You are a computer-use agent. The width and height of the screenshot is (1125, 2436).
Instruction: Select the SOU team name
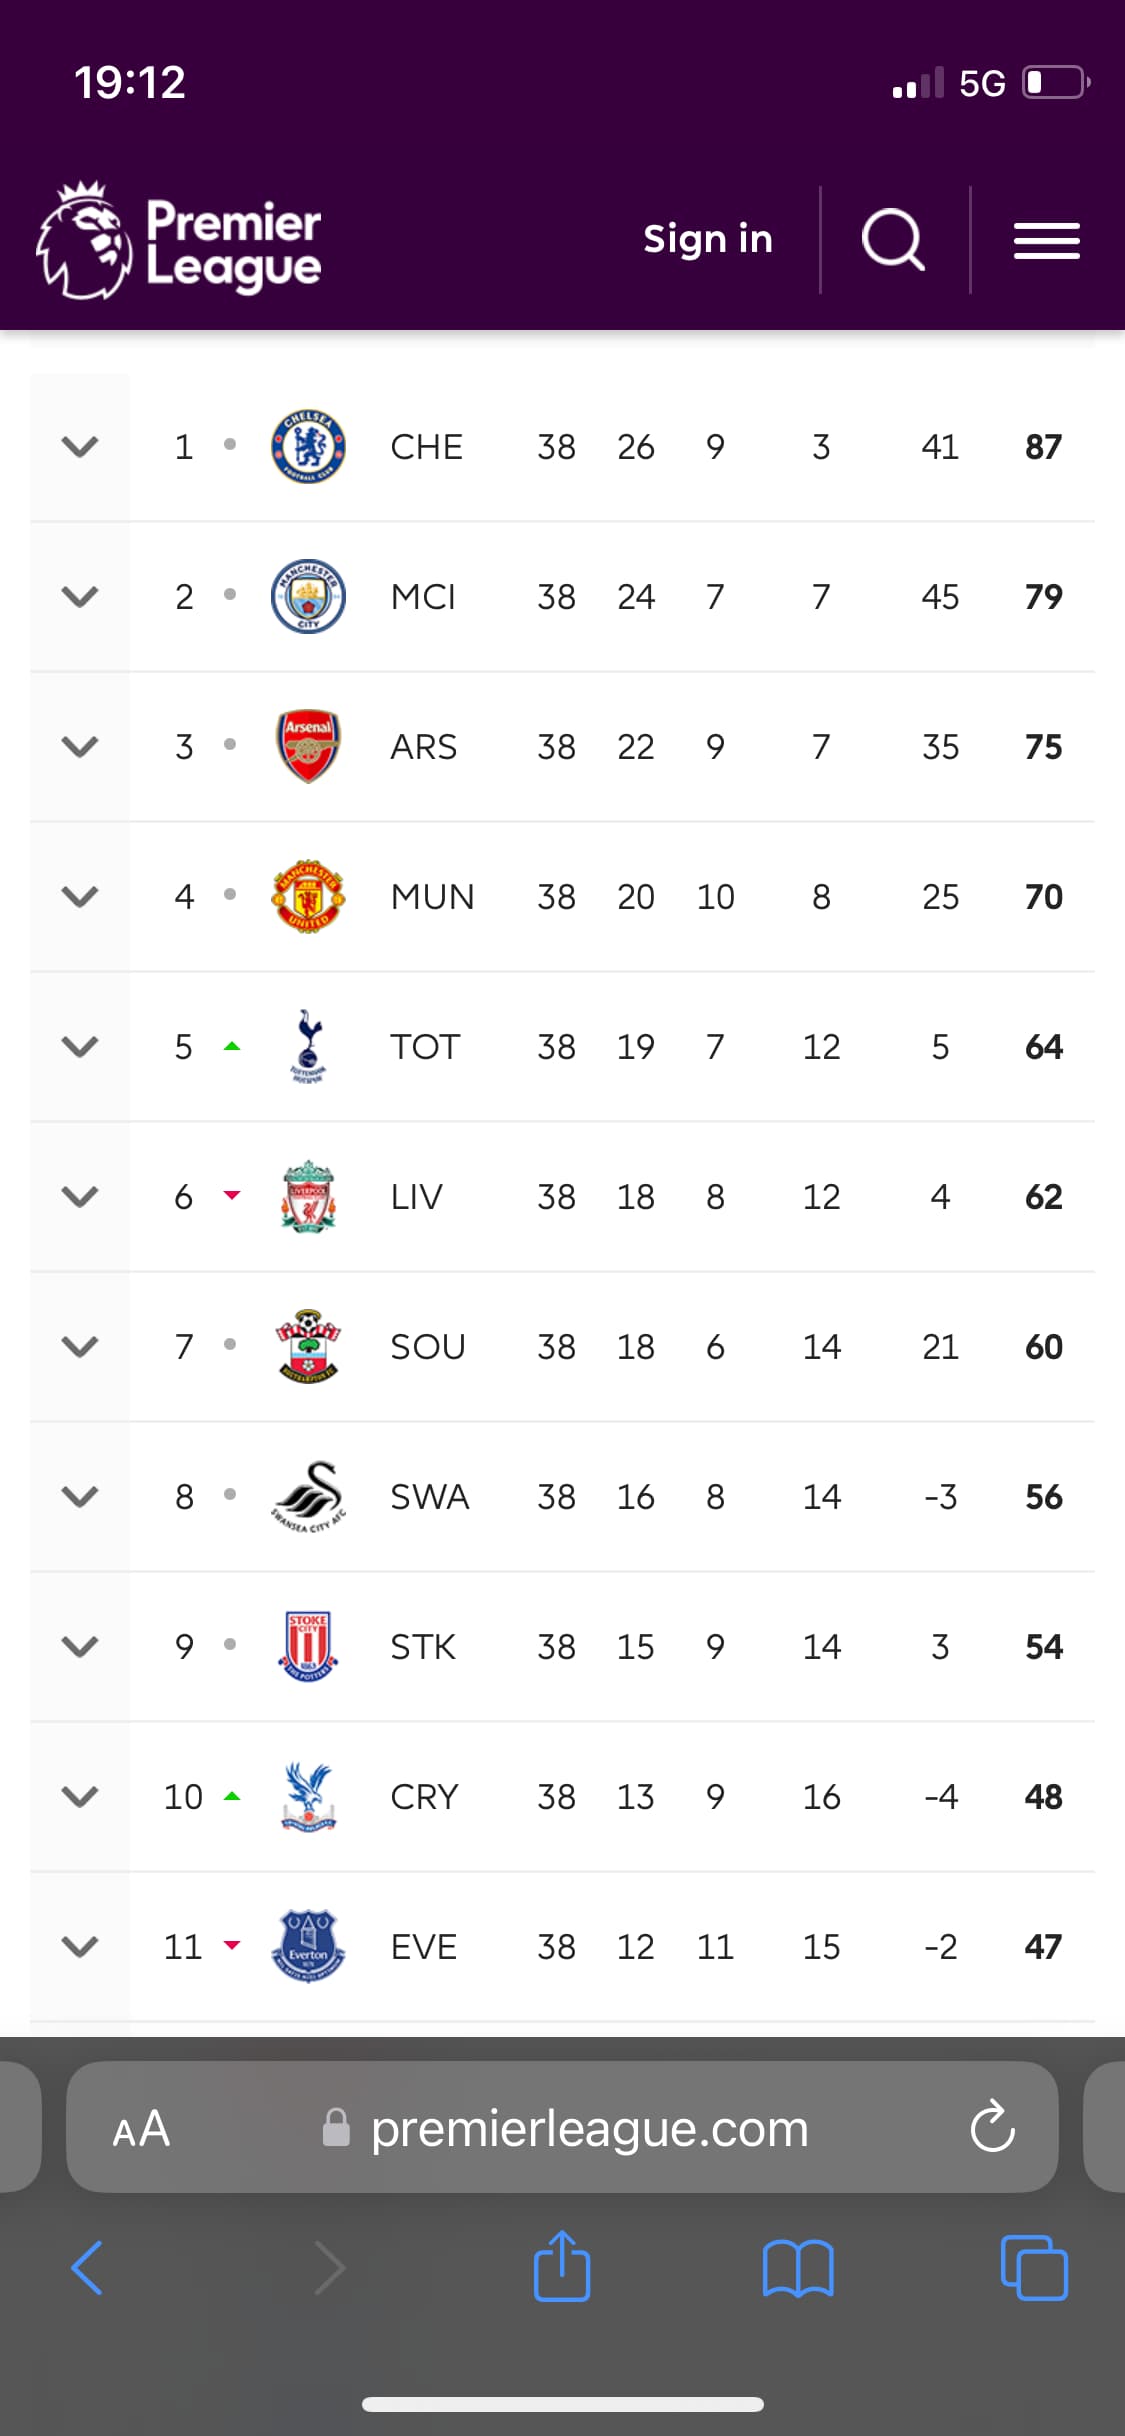click(428, 1347)
